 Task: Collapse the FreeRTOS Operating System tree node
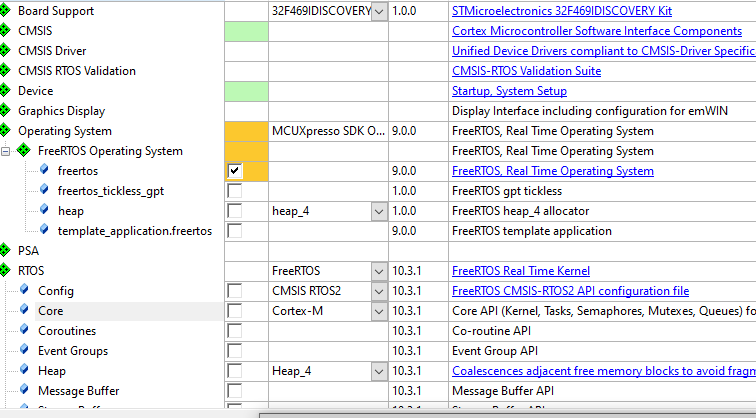tap(5, 151)
